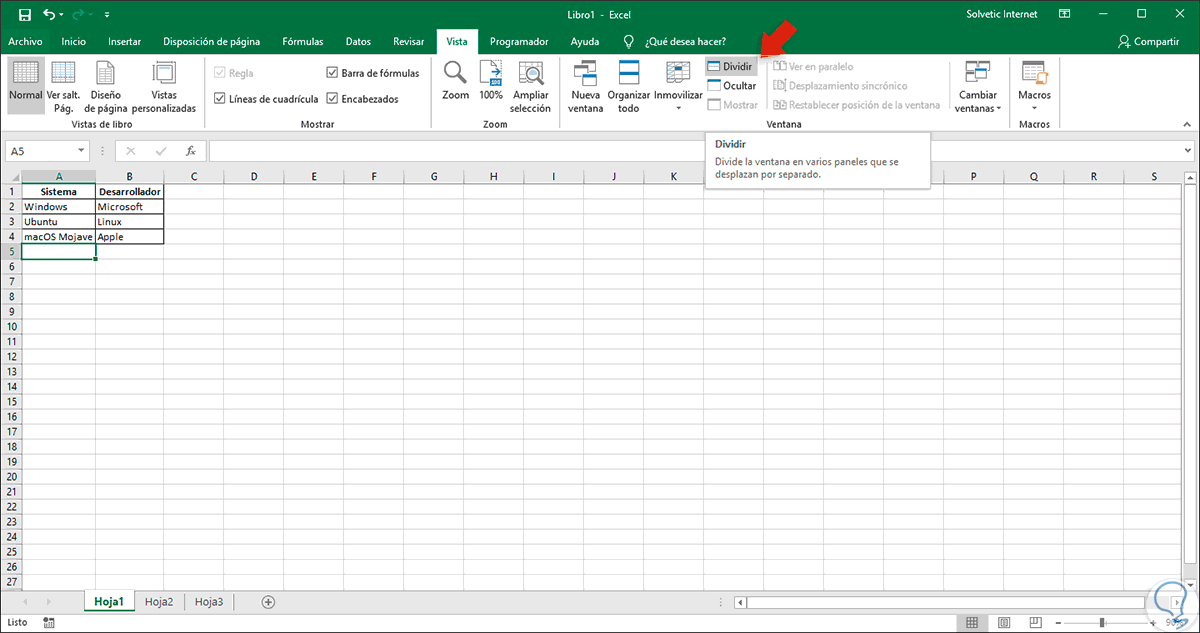Click the vertical scroll up arrow

[x=1192, y=176]
